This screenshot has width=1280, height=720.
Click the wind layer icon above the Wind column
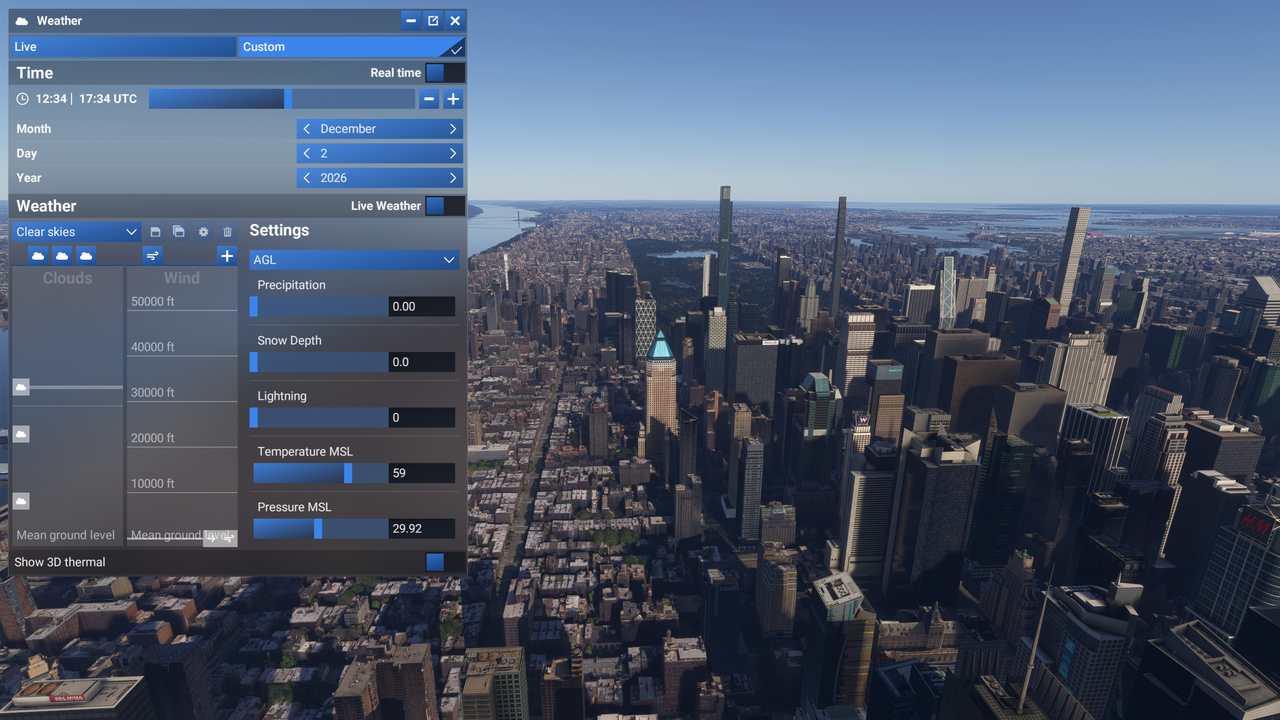(152, 256)
